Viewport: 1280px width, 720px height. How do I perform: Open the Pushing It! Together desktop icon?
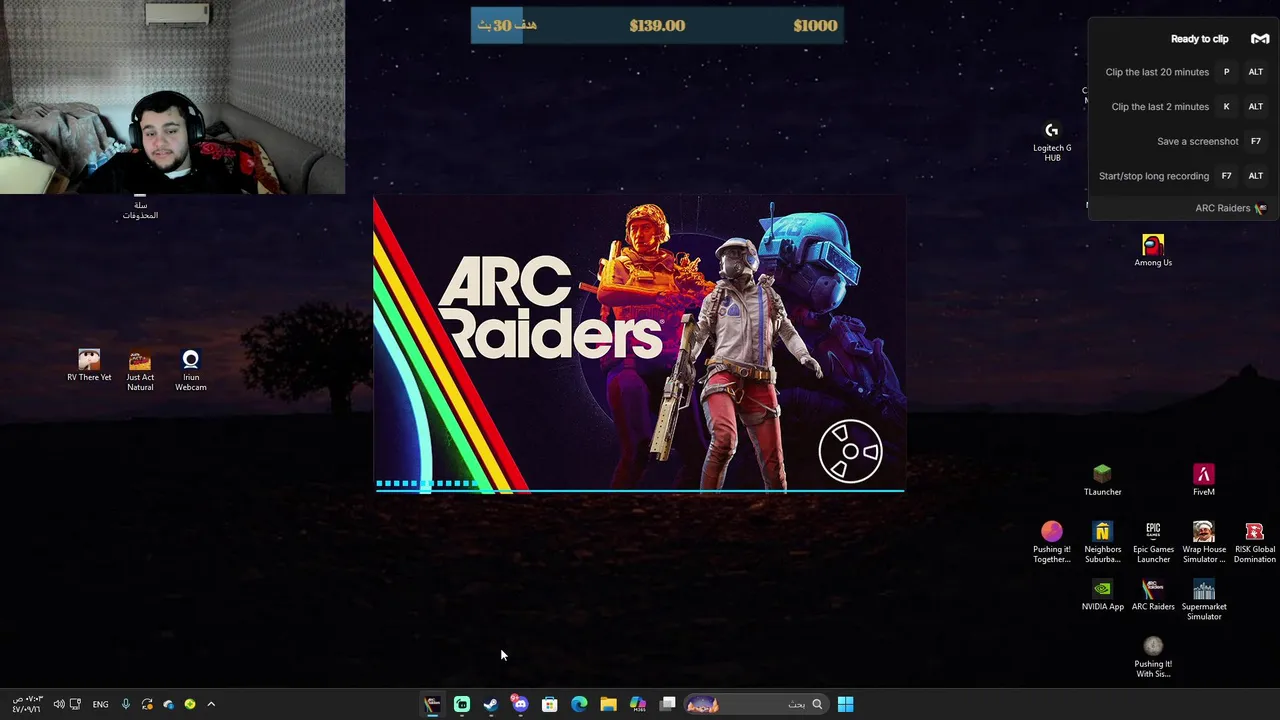(1051, 542)
